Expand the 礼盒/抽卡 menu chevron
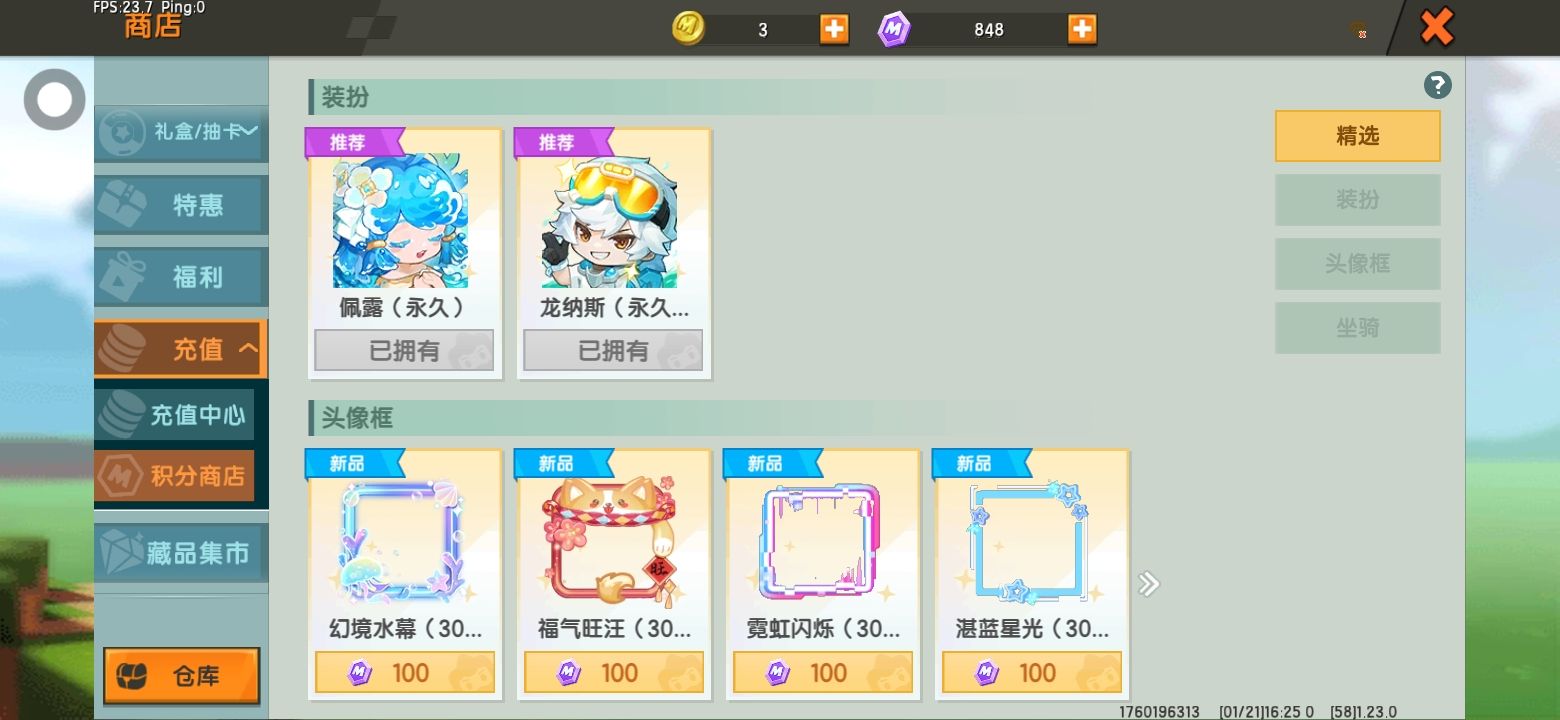Screen dimensions: 1560x720 (x=249, y=131)
